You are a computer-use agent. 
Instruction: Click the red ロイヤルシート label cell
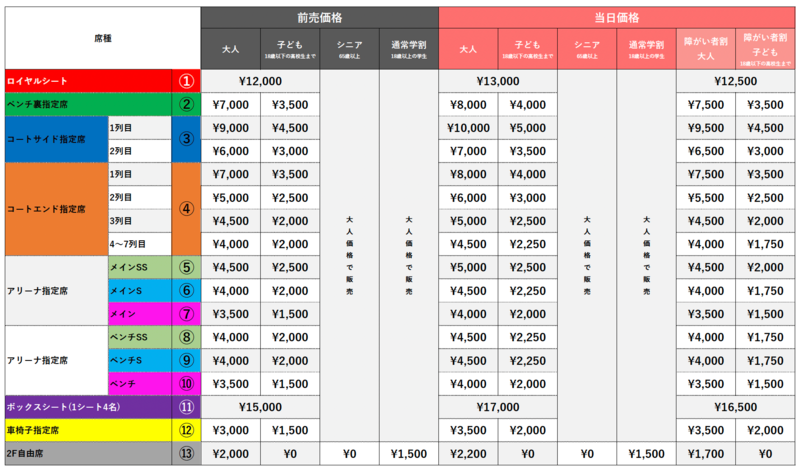87,80
